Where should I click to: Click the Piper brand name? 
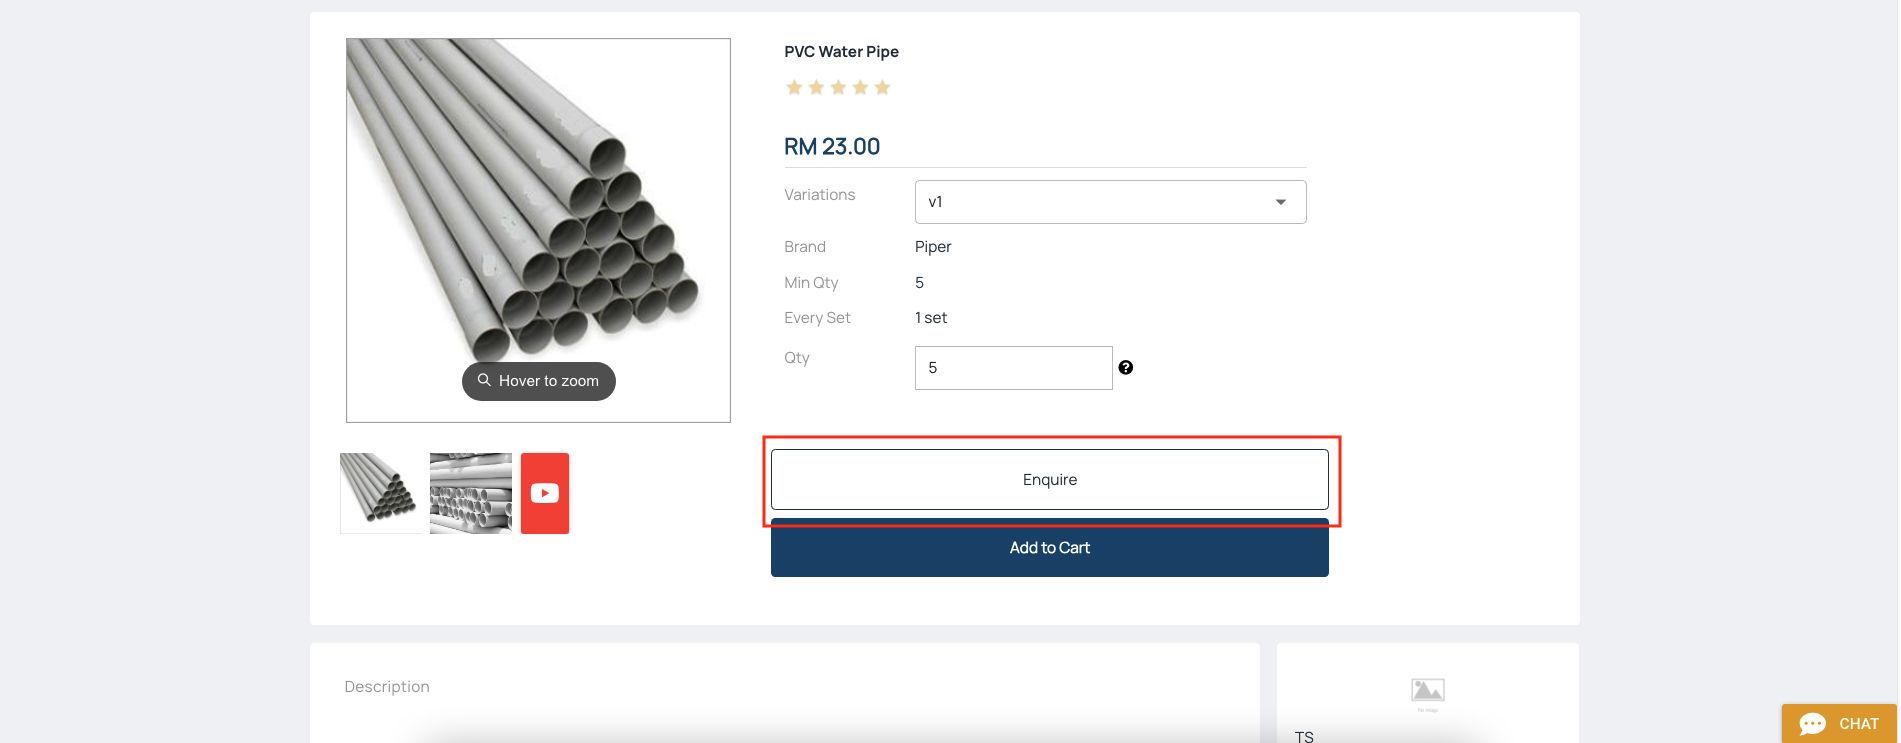pos(933,247)
